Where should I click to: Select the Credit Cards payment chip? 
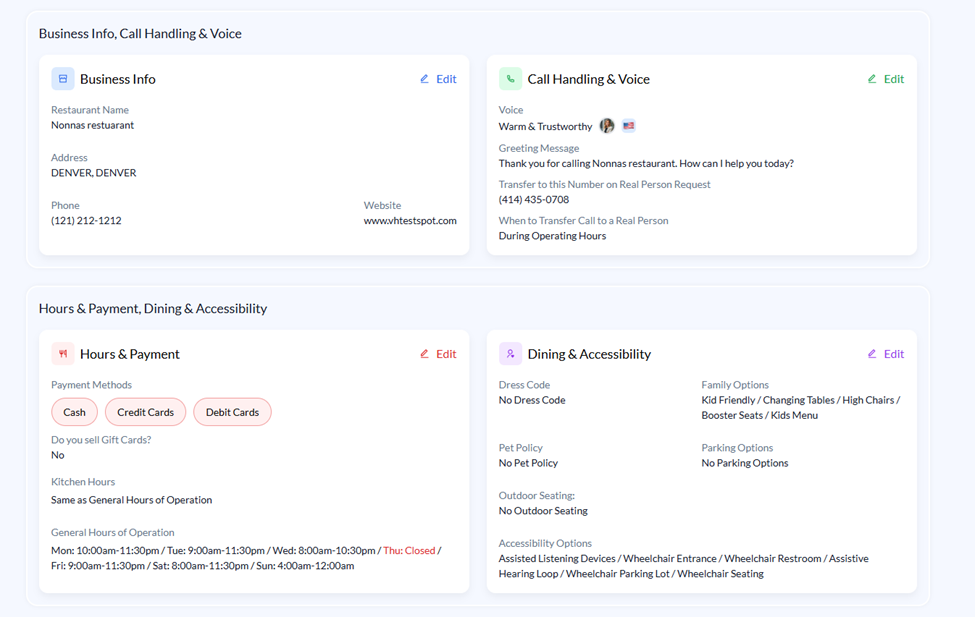click(x=145, y=412)
